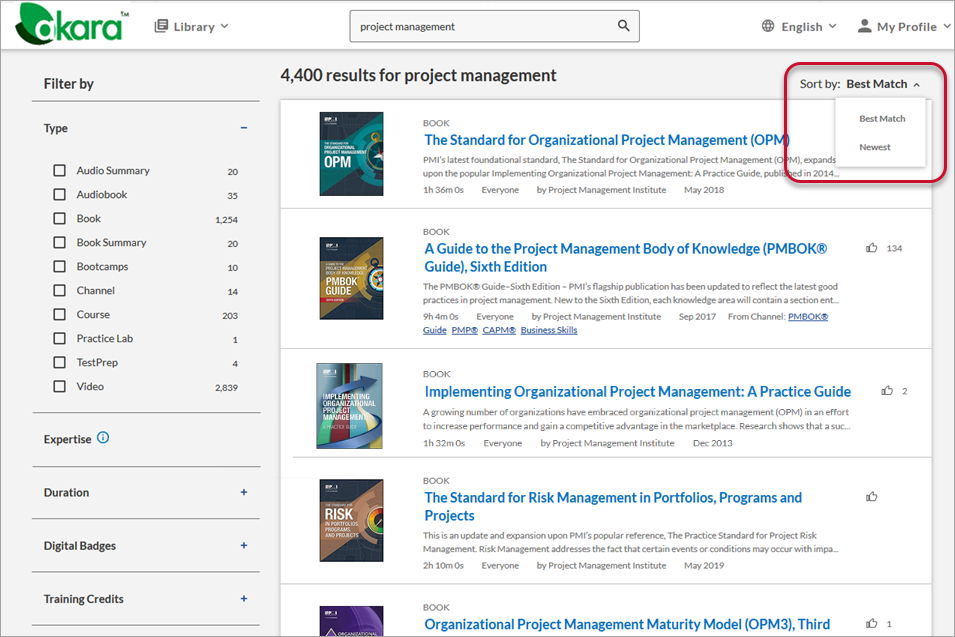Click the globe language icon
Image resolution: width=955 pixels, height=637 pixels.
[x=768, y=27]
